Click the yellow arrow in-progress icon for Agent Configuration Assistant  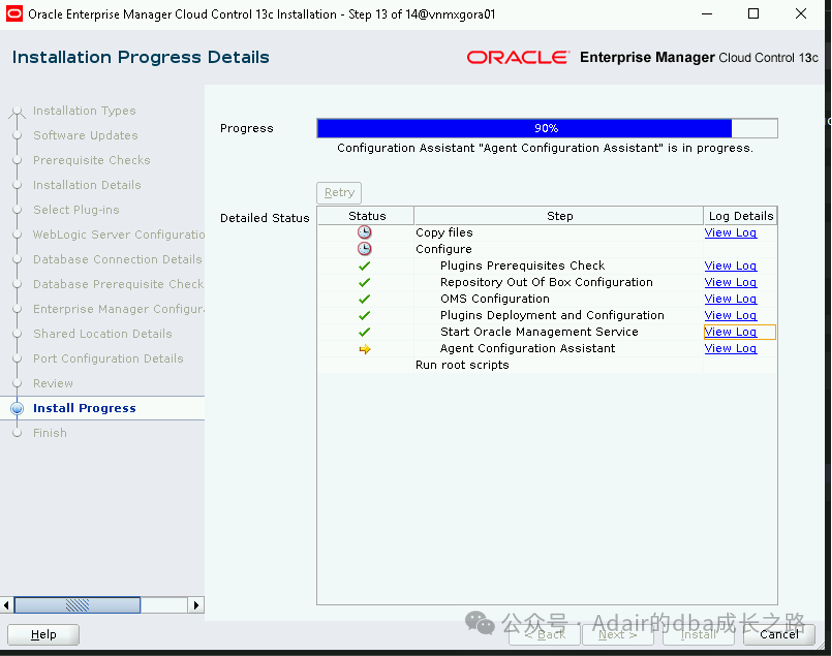tap(365, 349)
